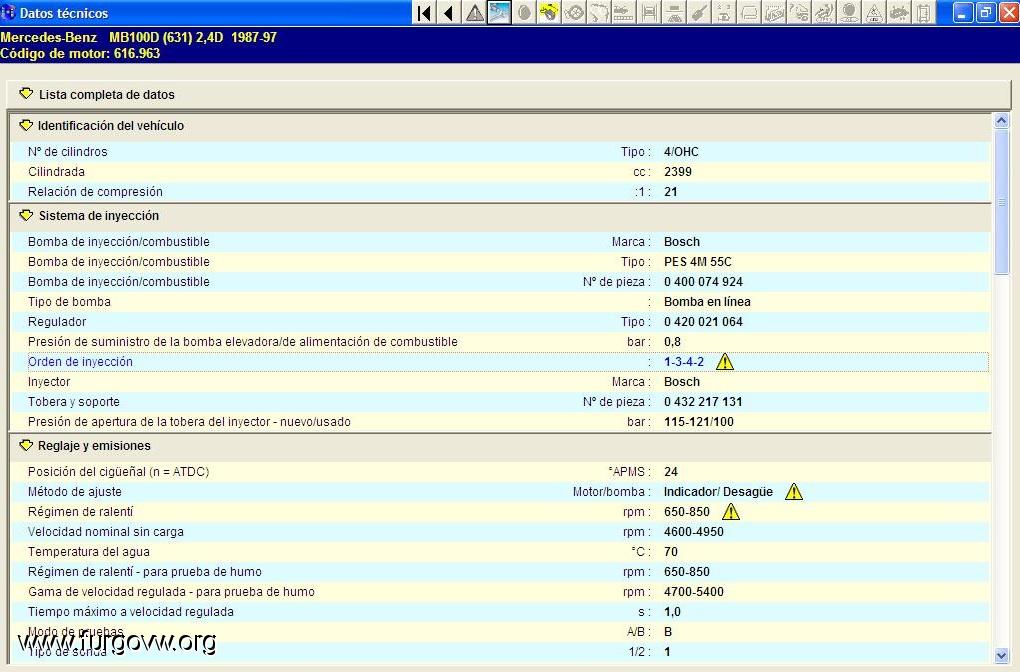Image resolution: width=1020 pixels, height=672 pixels.
Task: Click the value Bomba en línea
Action: 707,302
